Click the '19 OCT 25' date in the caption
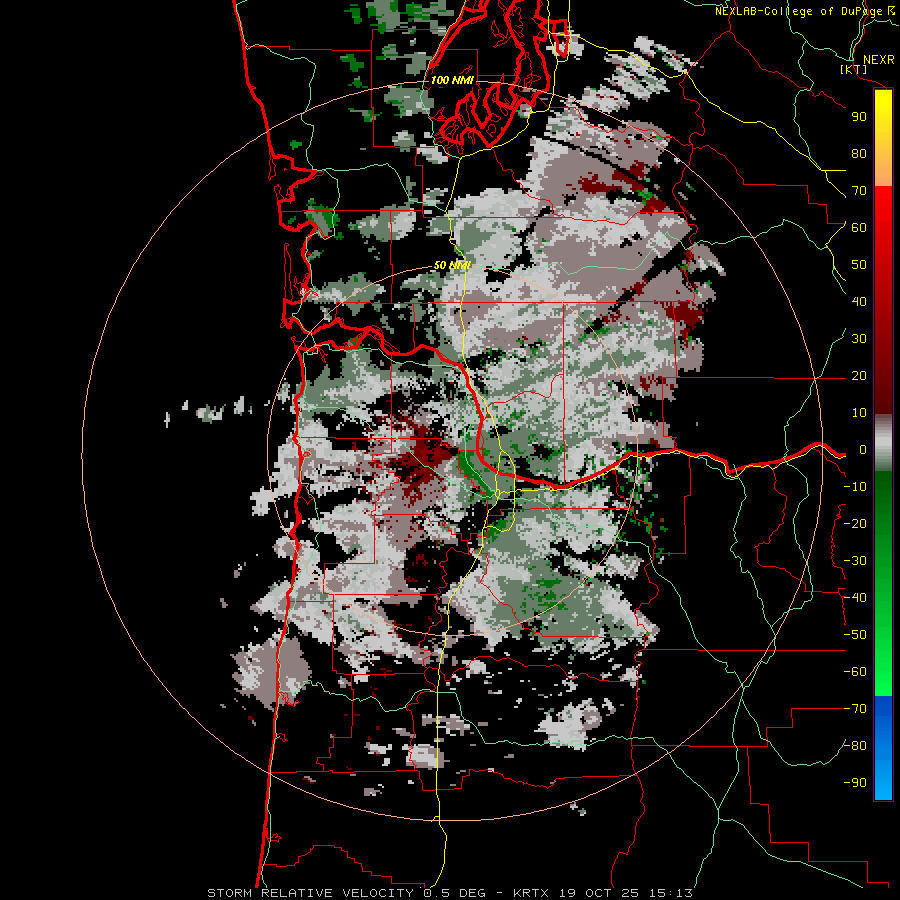900x900 pixels. [599, 893]
